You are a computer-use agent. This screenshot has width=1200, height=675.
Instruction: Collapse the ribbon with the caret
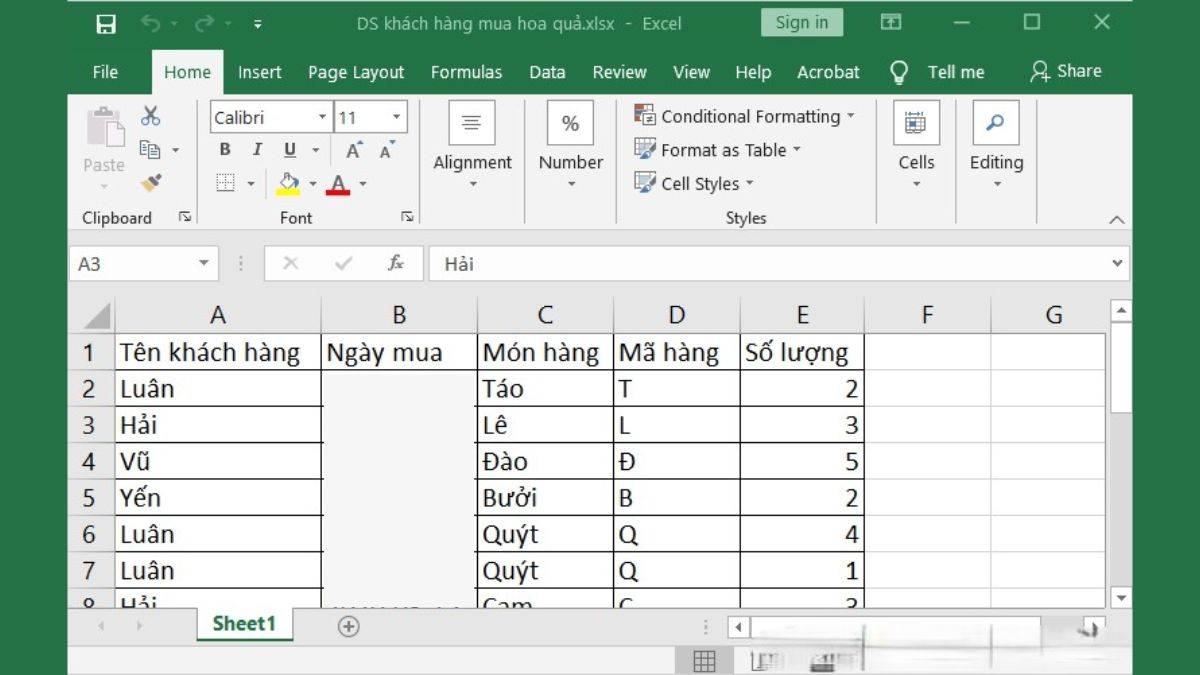(x=1117, y=219)
